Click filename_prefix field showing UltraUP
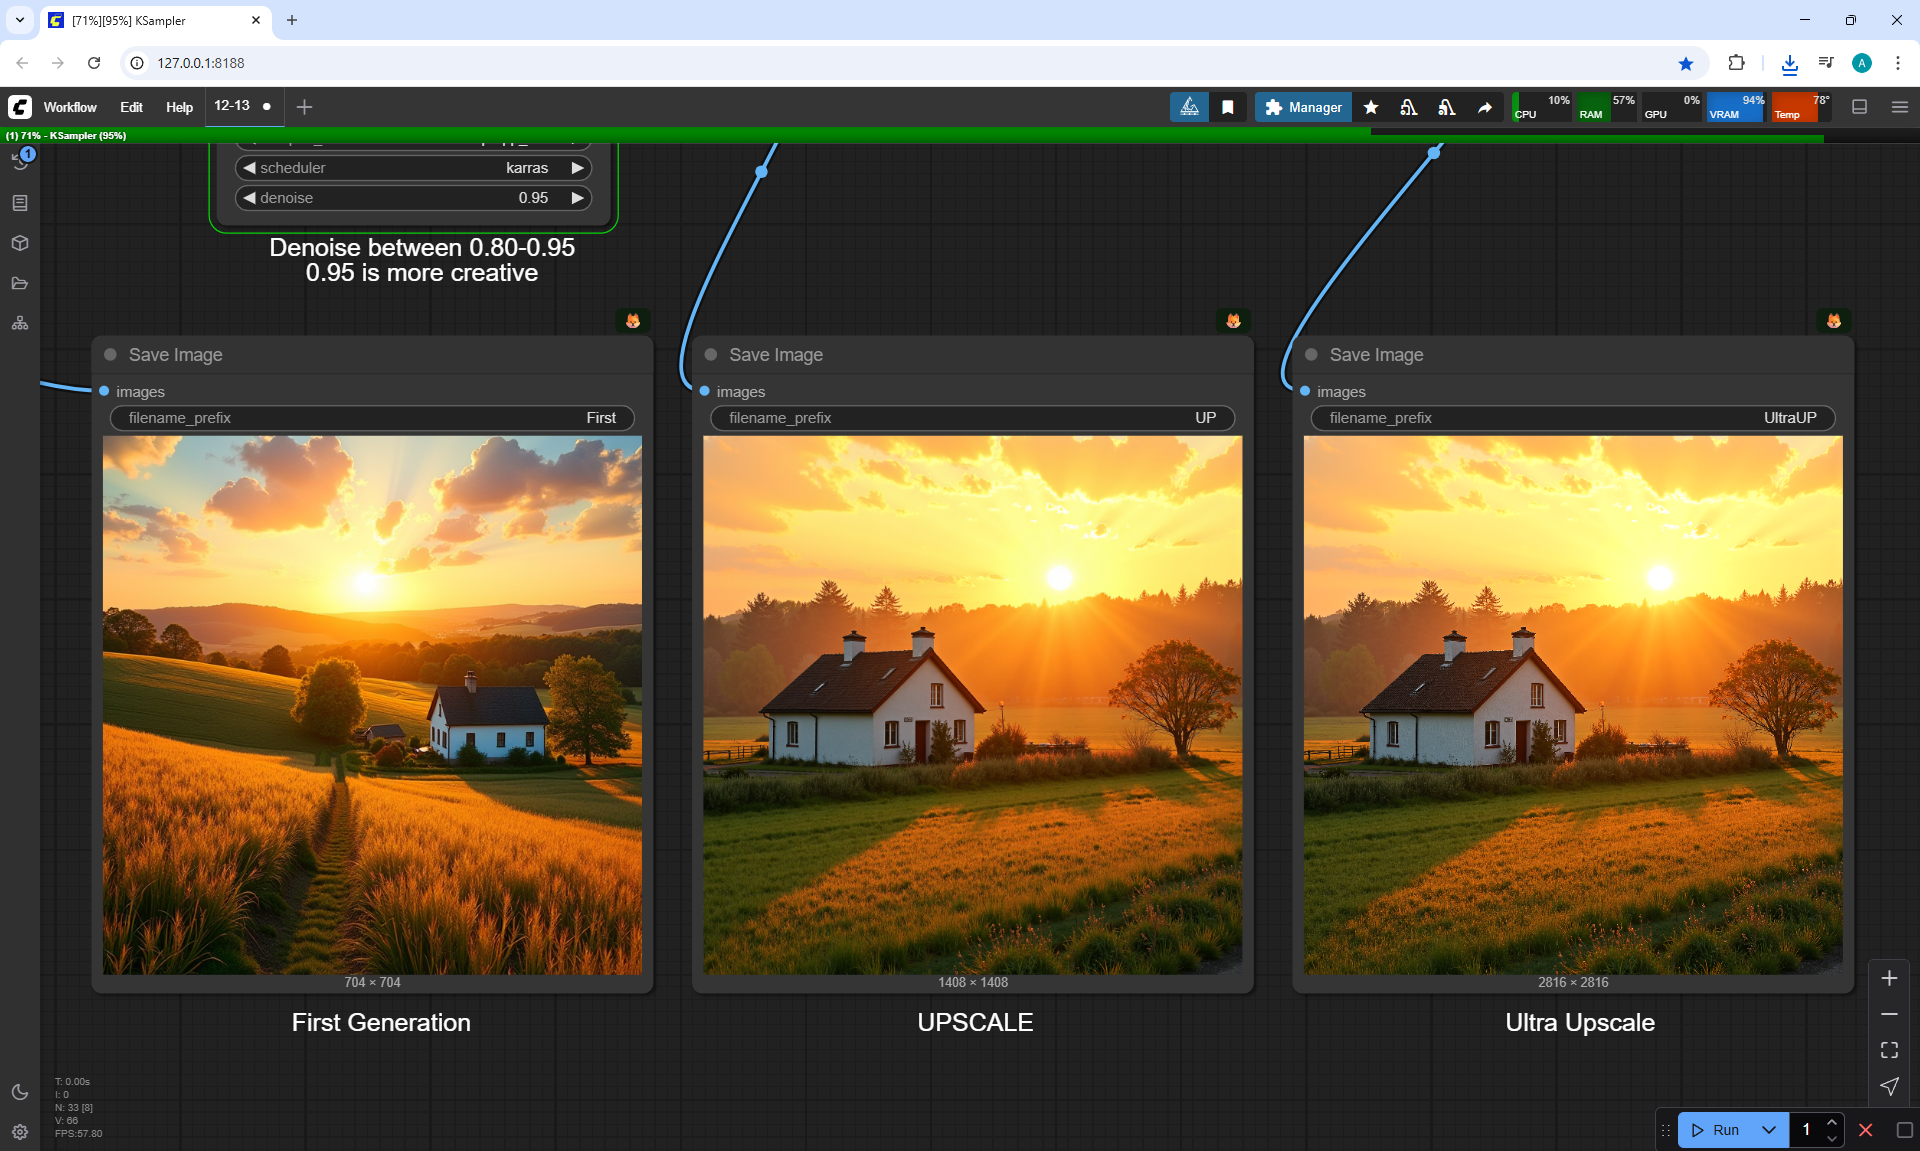 pos(1572,418)
